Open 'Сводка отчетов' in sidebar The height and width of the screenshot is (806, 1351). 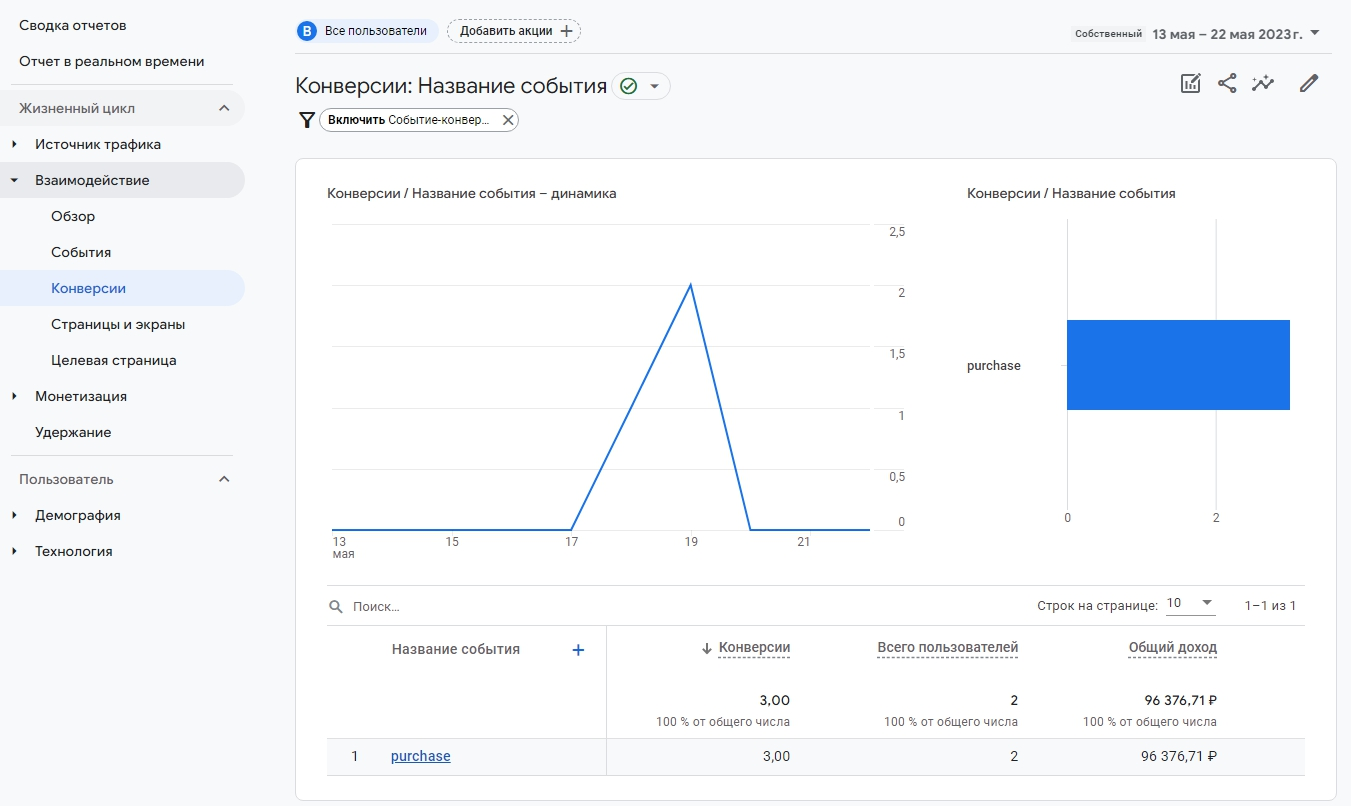click(73, 25)
